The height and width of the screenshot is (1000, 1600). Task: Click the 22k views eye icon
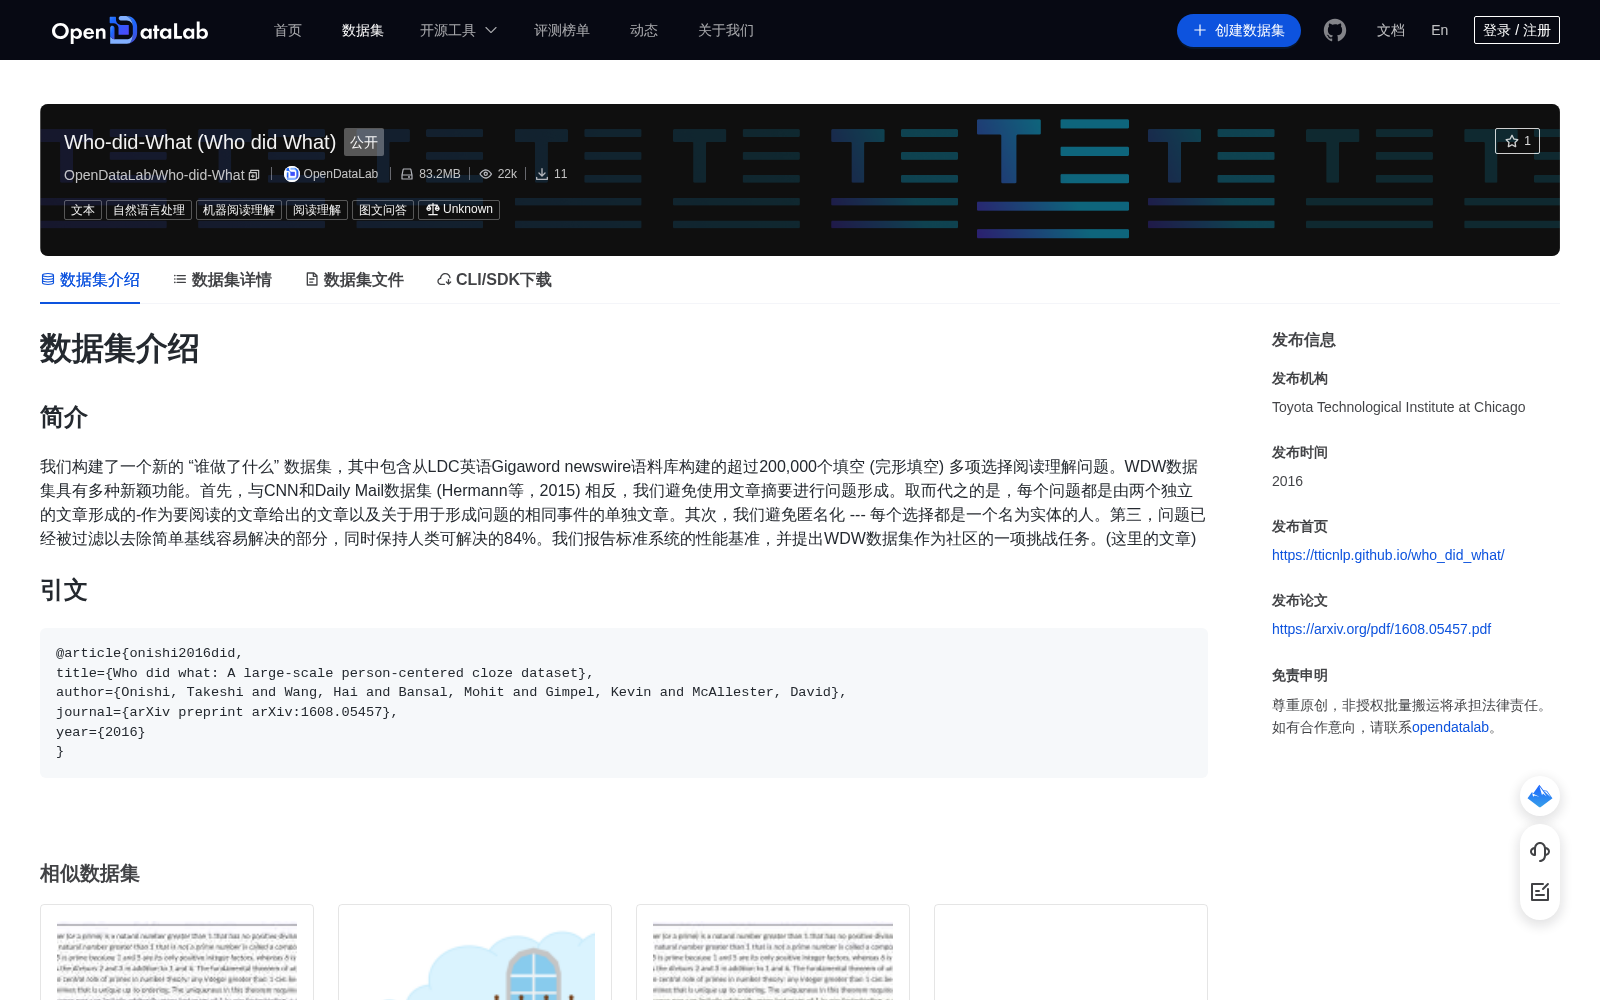pyautogui.click(x=486, y=174)
